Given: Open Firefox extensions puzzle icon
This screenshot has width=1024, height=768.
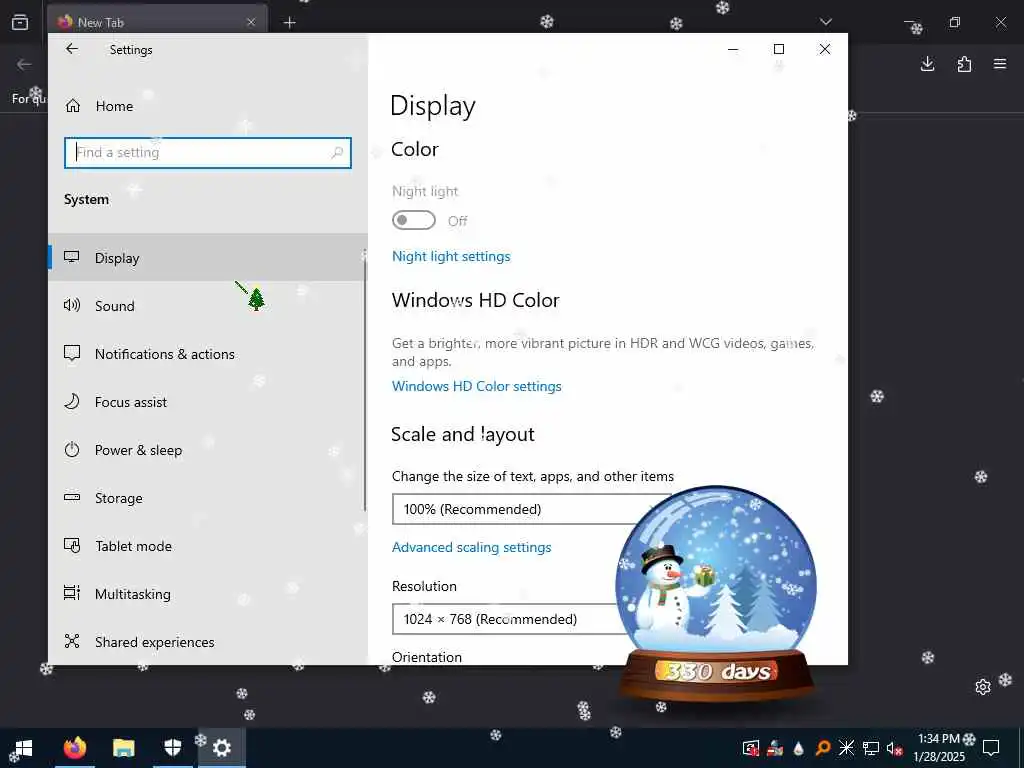Looking at the screenshot, I should click(x=964, y=64).
